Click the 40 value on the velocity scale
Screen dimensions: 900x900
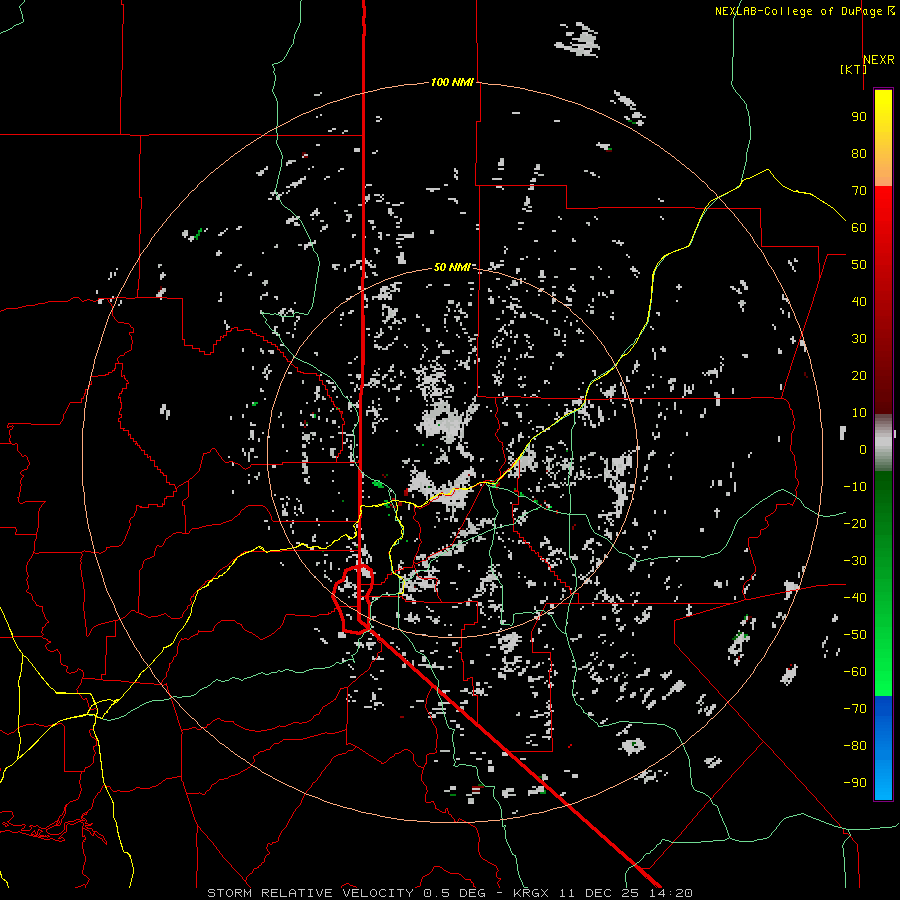859,302
